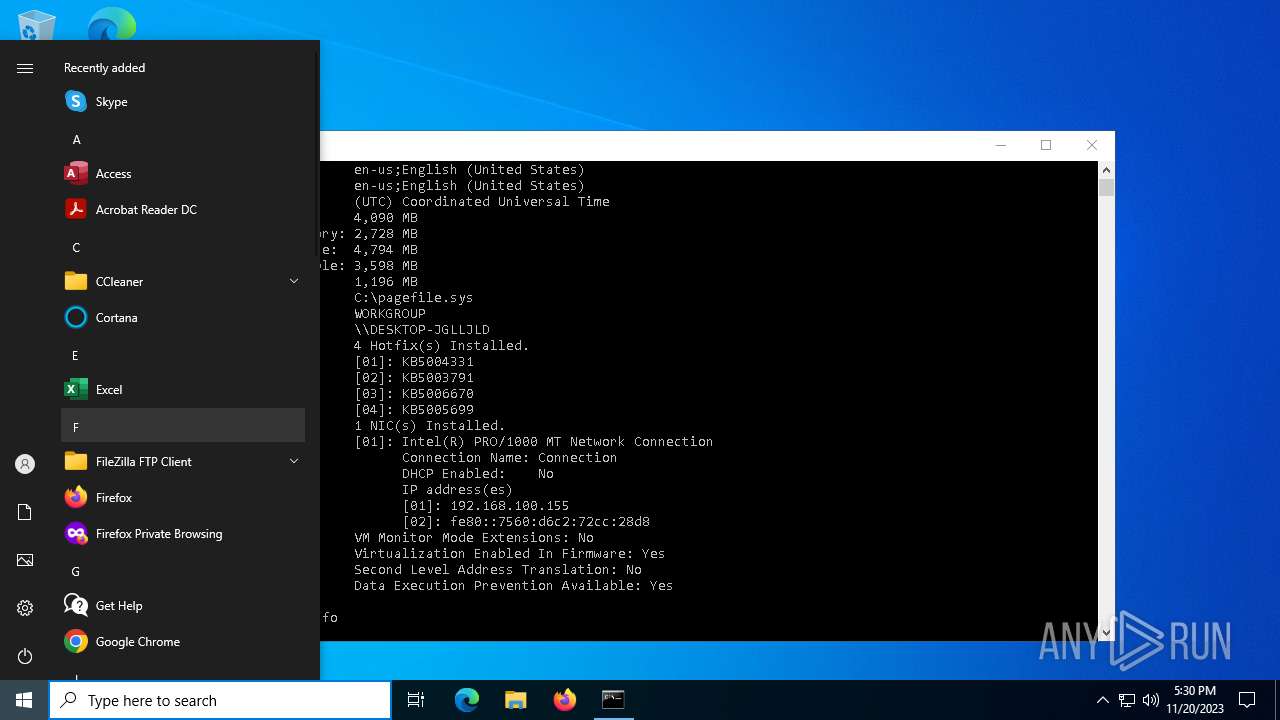
Task: Open Firefox Private Browsing
Action: click(x=183, y=534)
